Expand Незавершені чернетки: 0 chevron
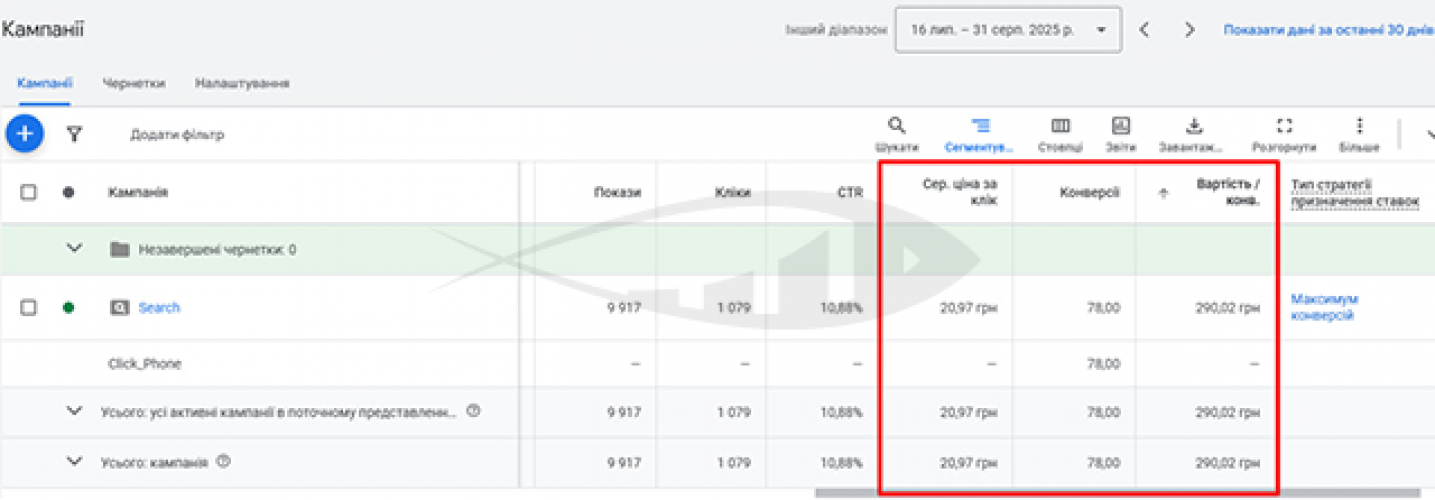1435x500 pixels. click(x=74, y=249)
